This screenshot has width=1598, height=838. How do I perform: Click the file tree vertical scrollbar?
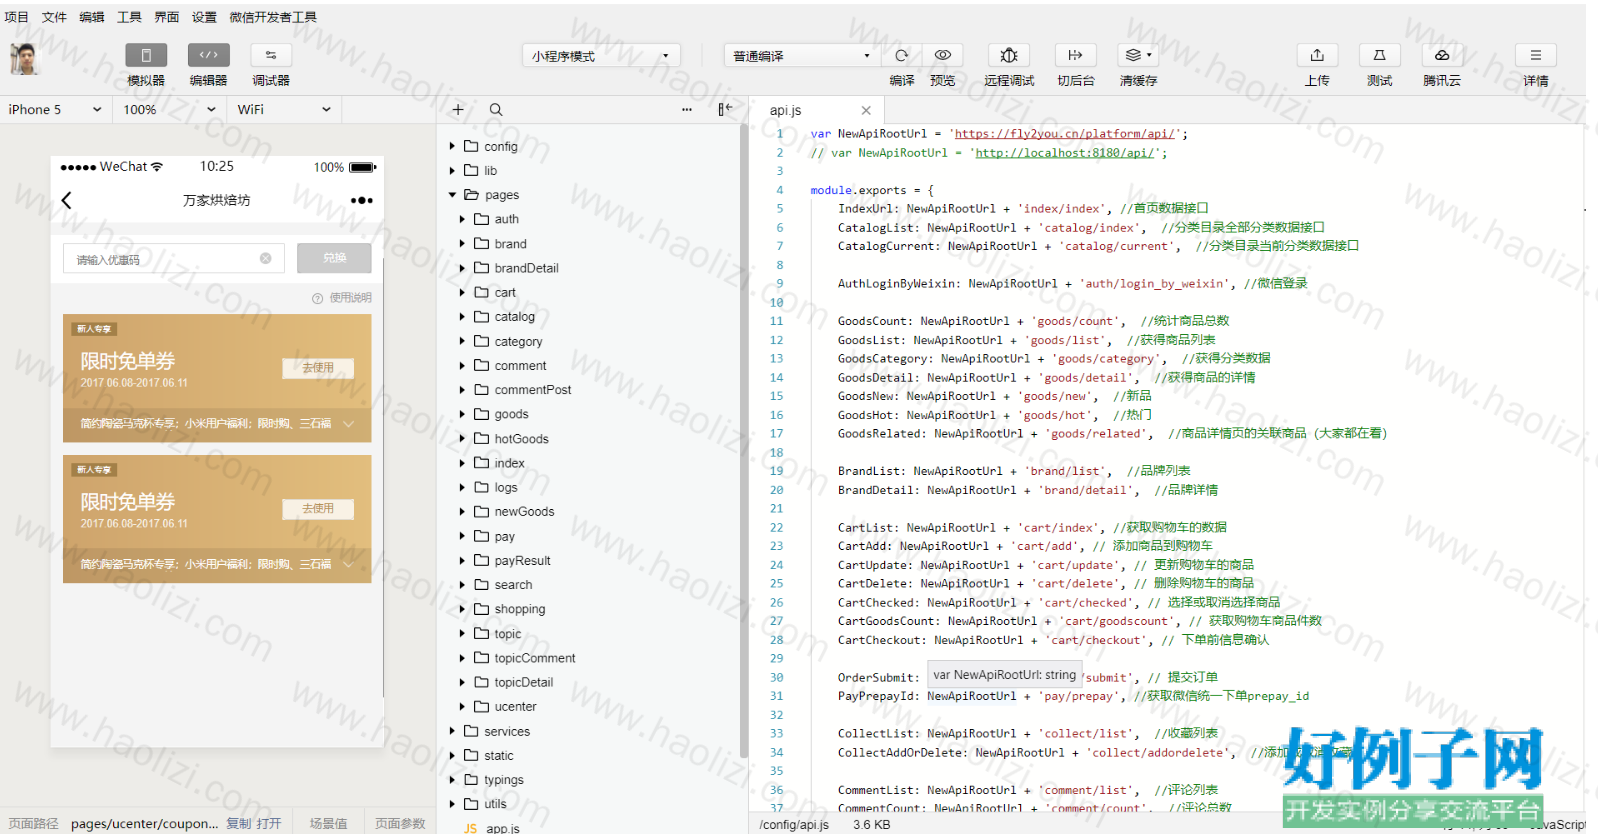pos(743,440)
